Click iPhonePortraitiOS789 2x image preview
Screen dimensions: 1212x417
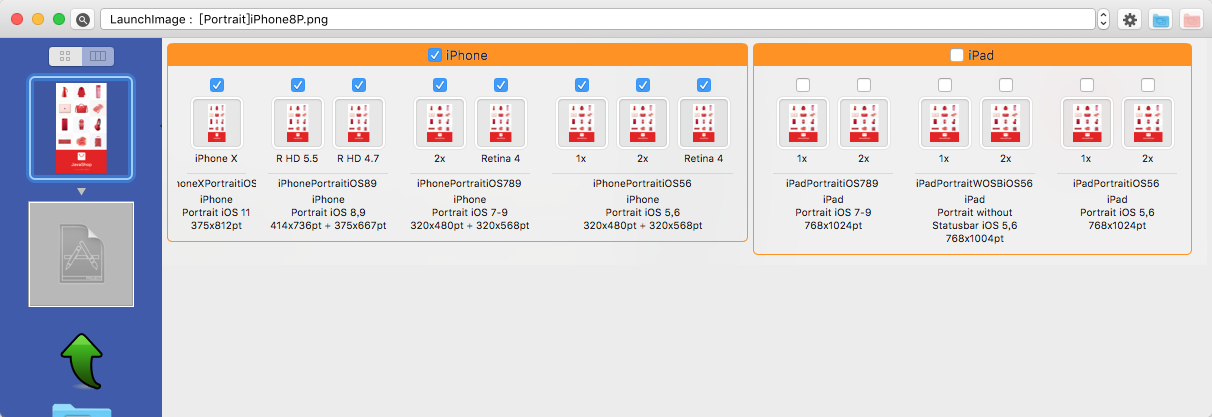tap(440, 122)
